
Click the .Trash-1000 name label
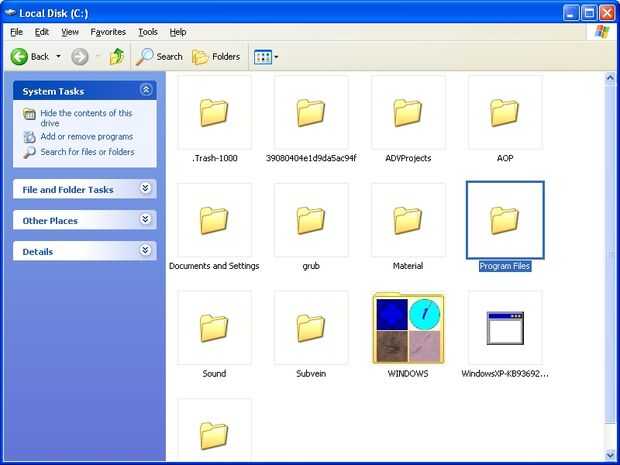214,158
